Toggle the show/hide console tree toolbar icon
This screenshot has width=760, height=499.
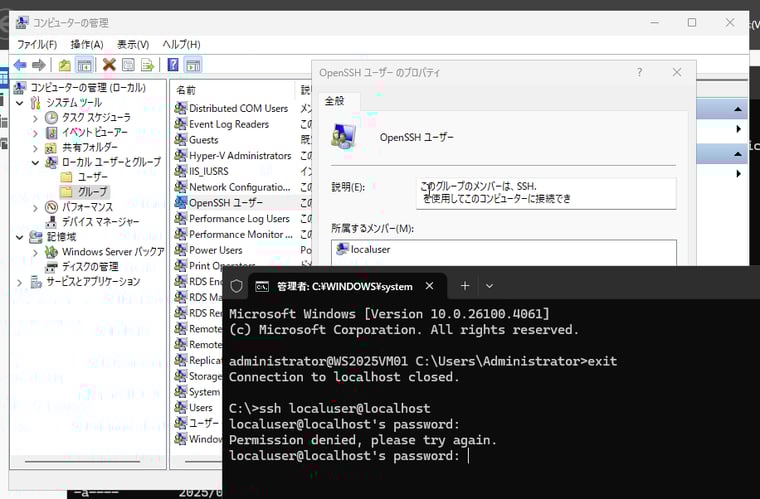click(x=84, y=64)
